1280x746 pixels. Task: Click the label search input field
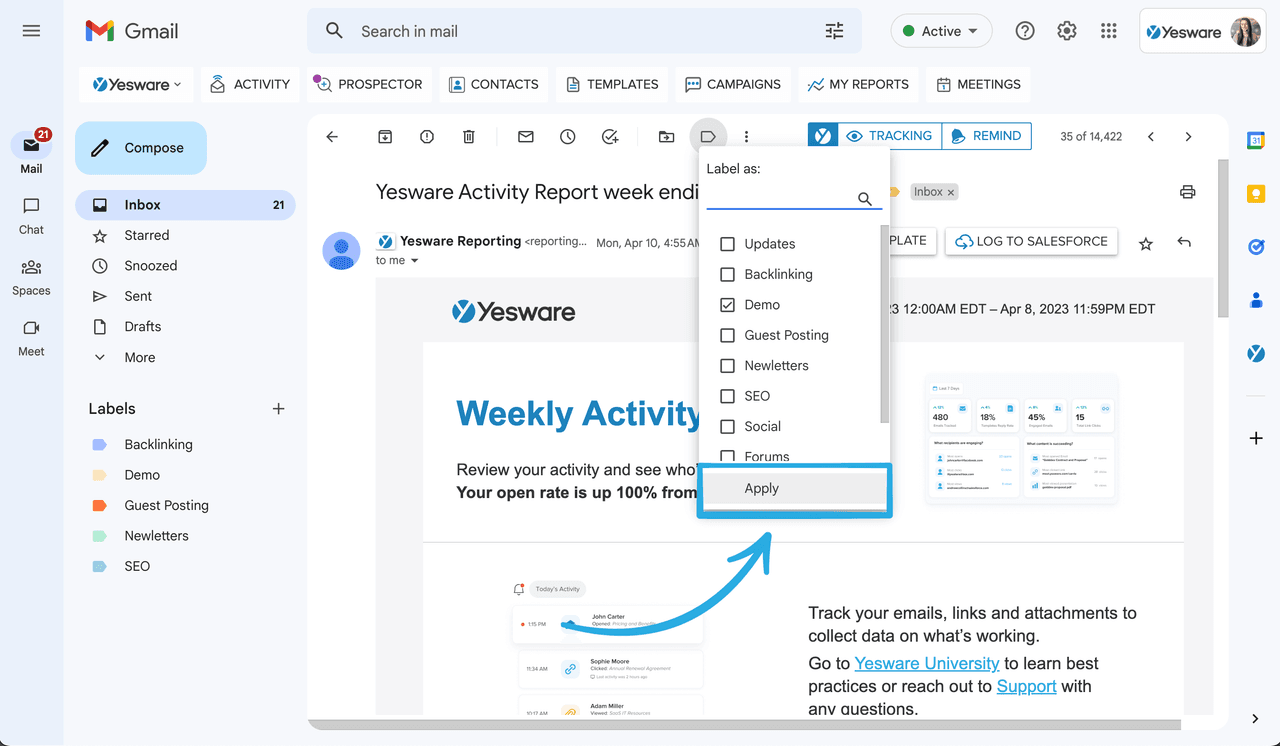(x=780, y=198)
